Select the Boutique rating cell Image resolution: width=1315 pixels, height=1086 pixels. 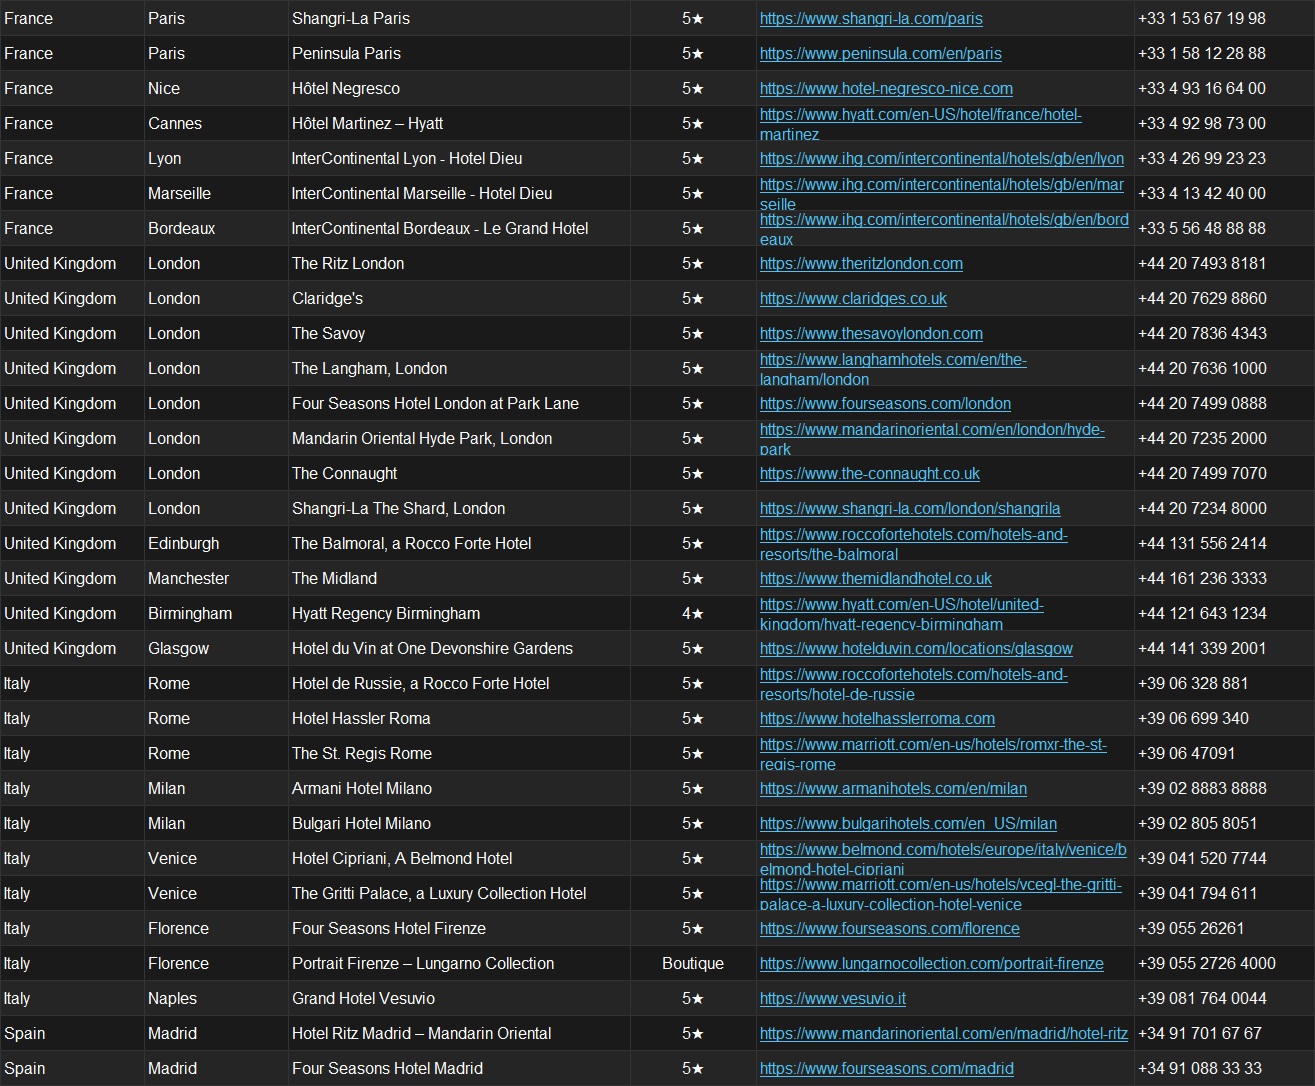coord(693,963)
